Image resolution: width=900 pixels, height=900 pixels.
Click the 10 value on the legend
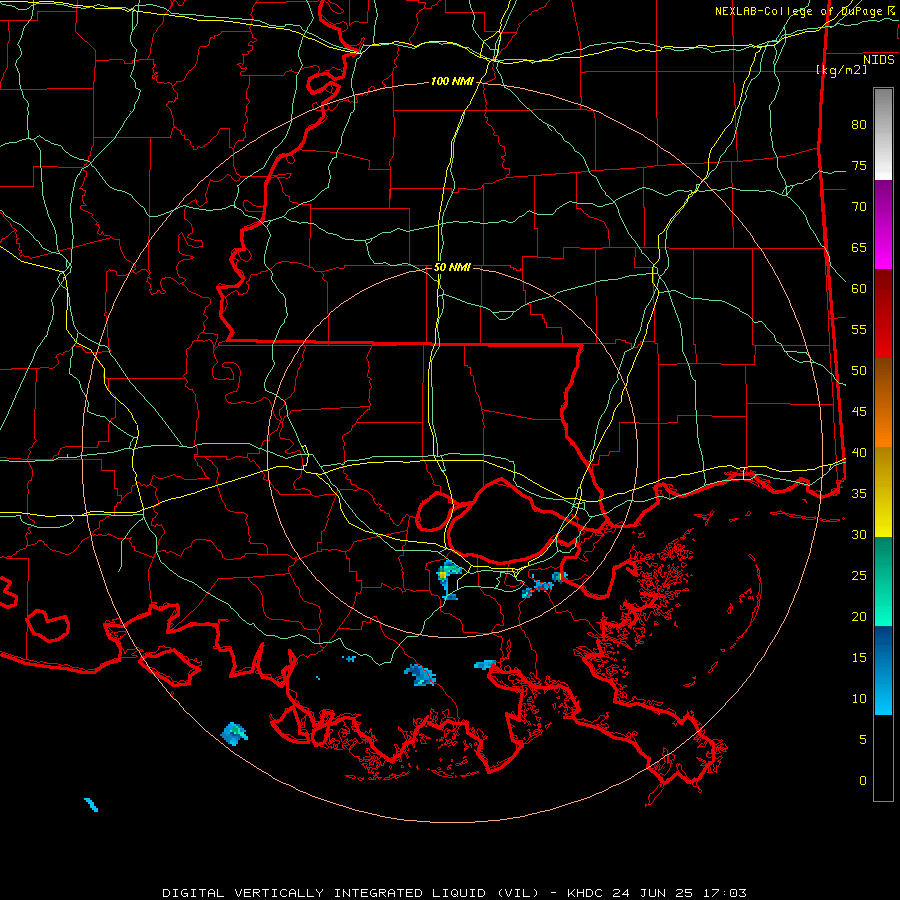[859, 699]
